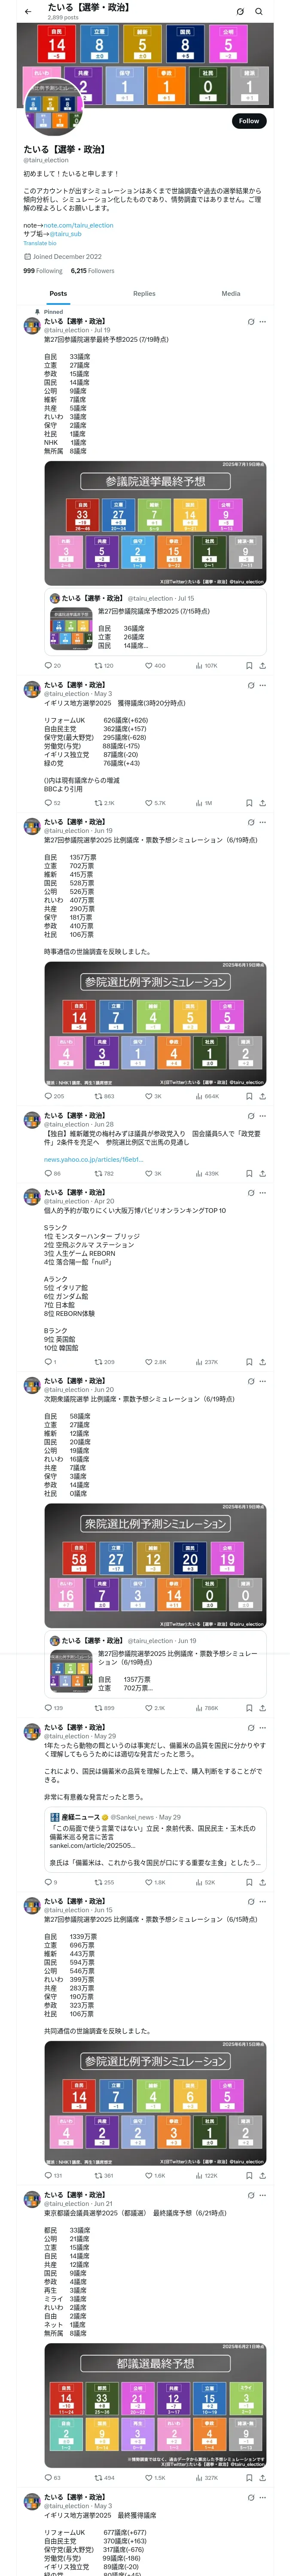Viewport: 290px width, 2576px height.
Task: Follow the たいる【選挙・政治】 account
Action: click(x=248, y=121)
